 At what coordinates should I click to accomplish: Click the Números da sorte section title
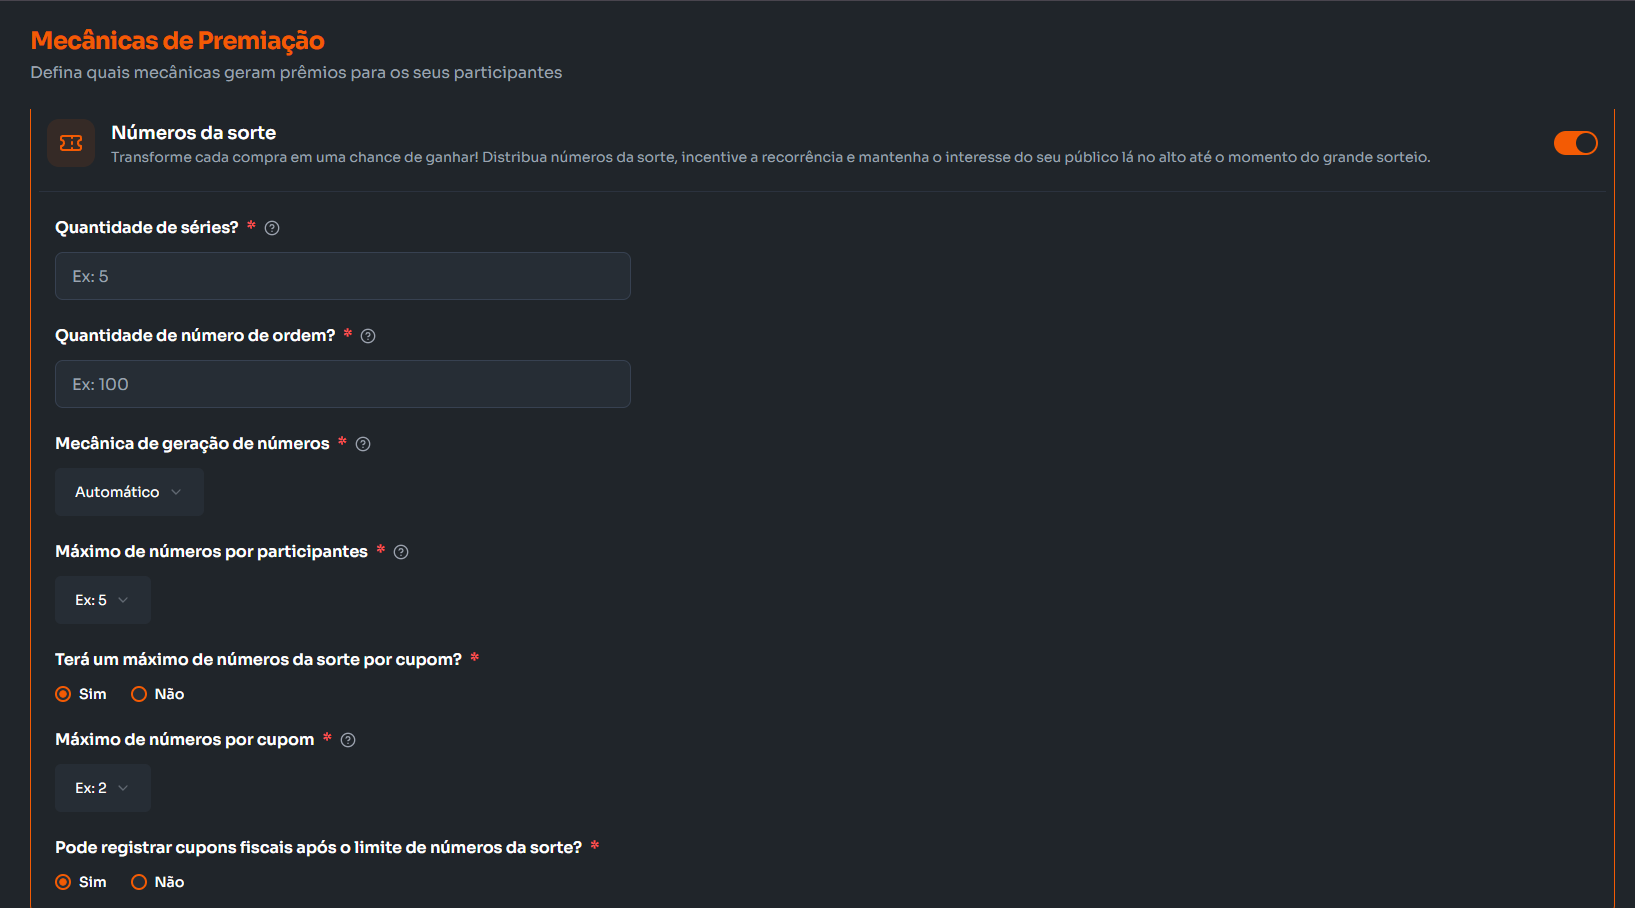[193, 133]
